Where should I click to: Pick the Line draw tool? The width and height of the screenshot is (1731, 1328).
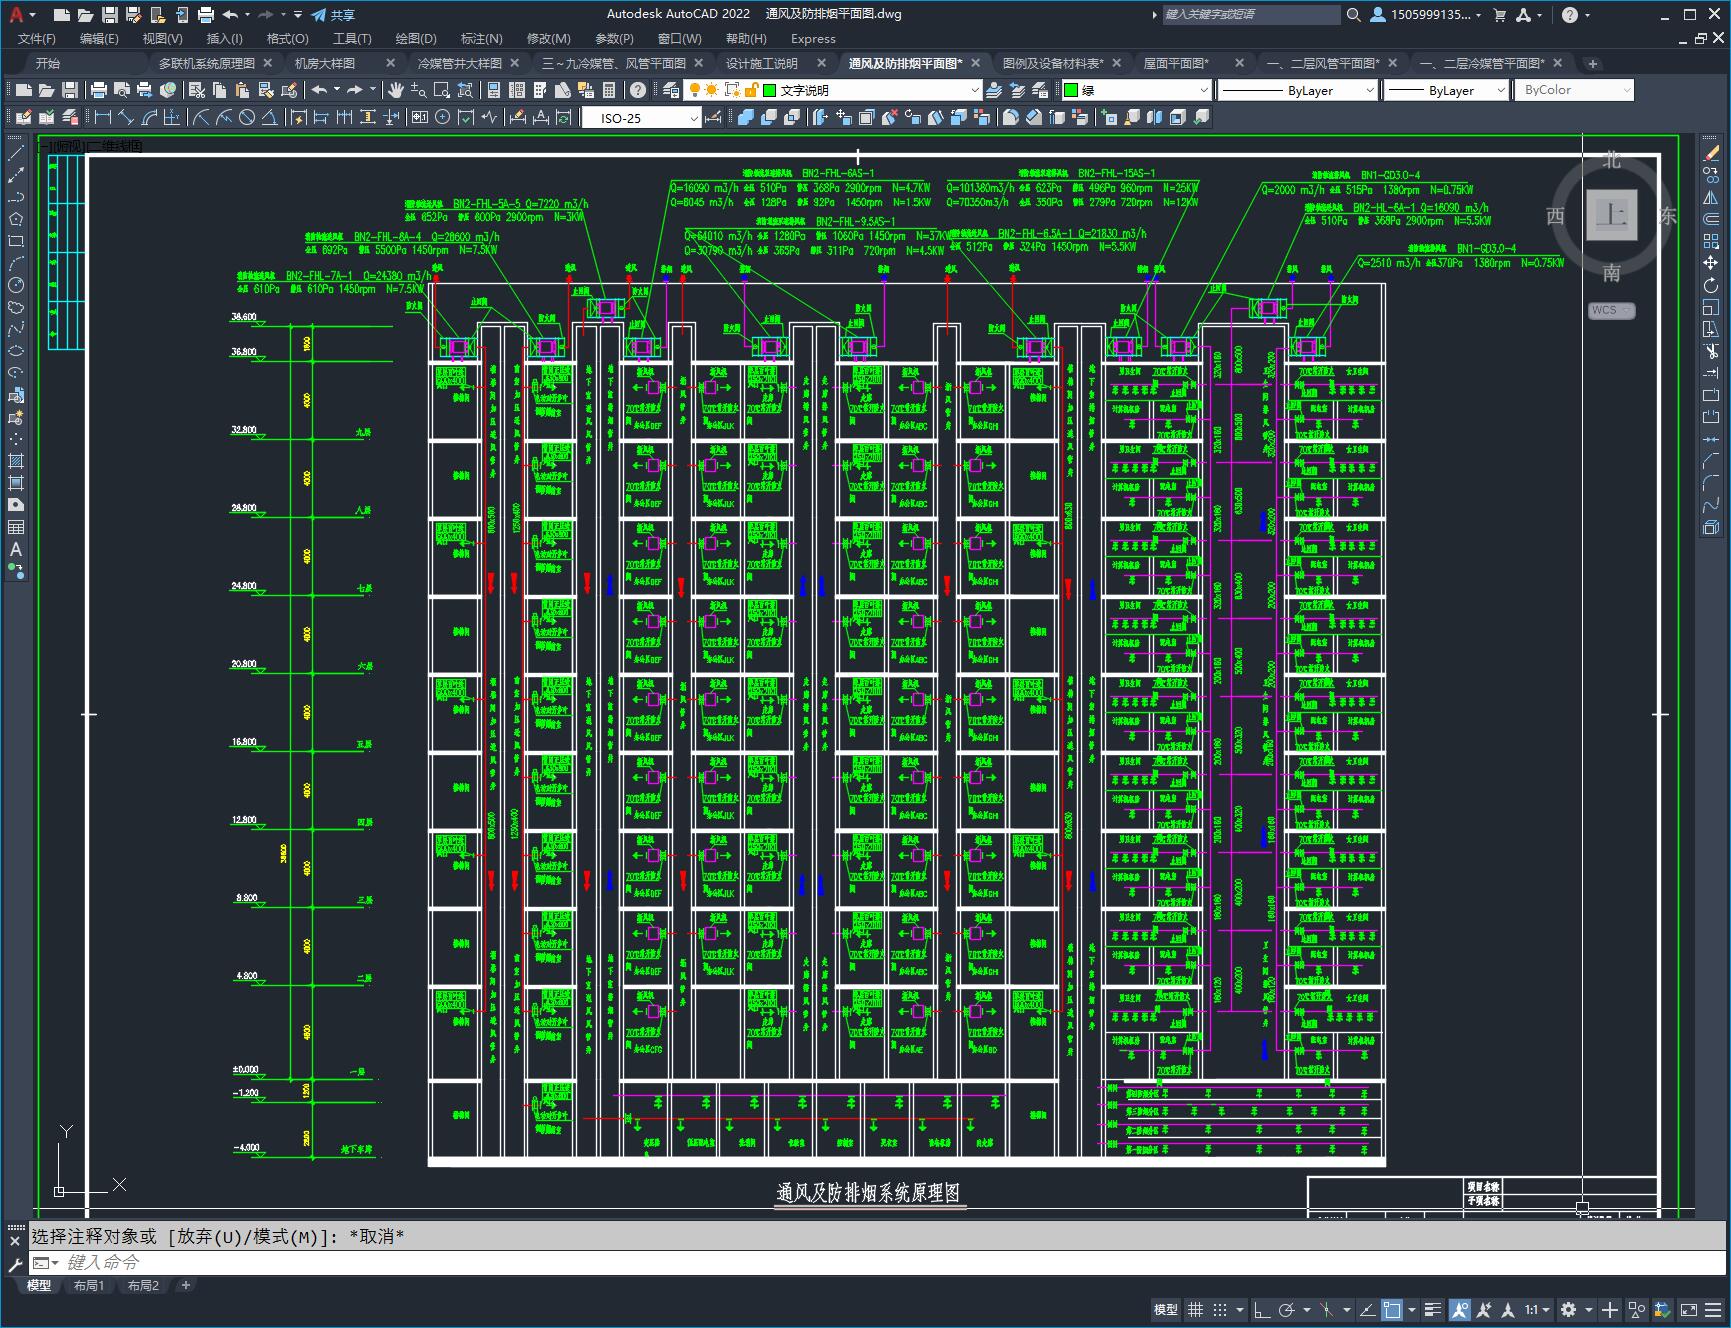[x=16, y=153]
